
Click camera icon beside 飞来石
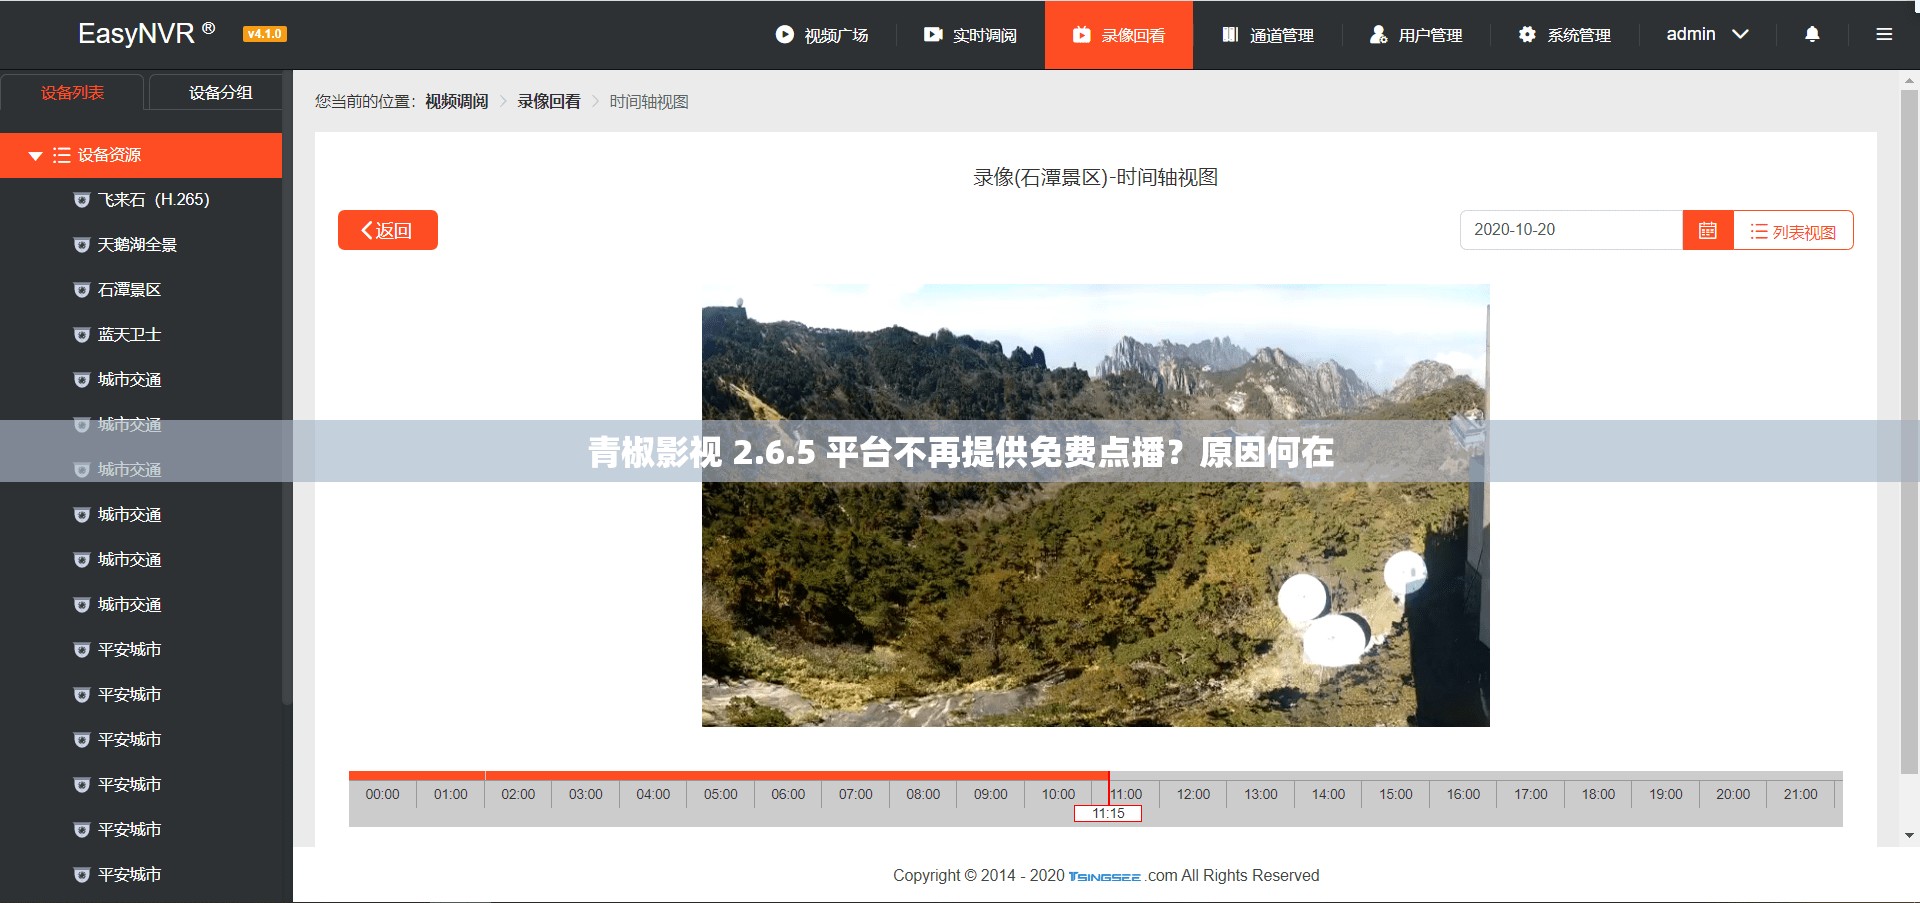(x=82, y=200)
